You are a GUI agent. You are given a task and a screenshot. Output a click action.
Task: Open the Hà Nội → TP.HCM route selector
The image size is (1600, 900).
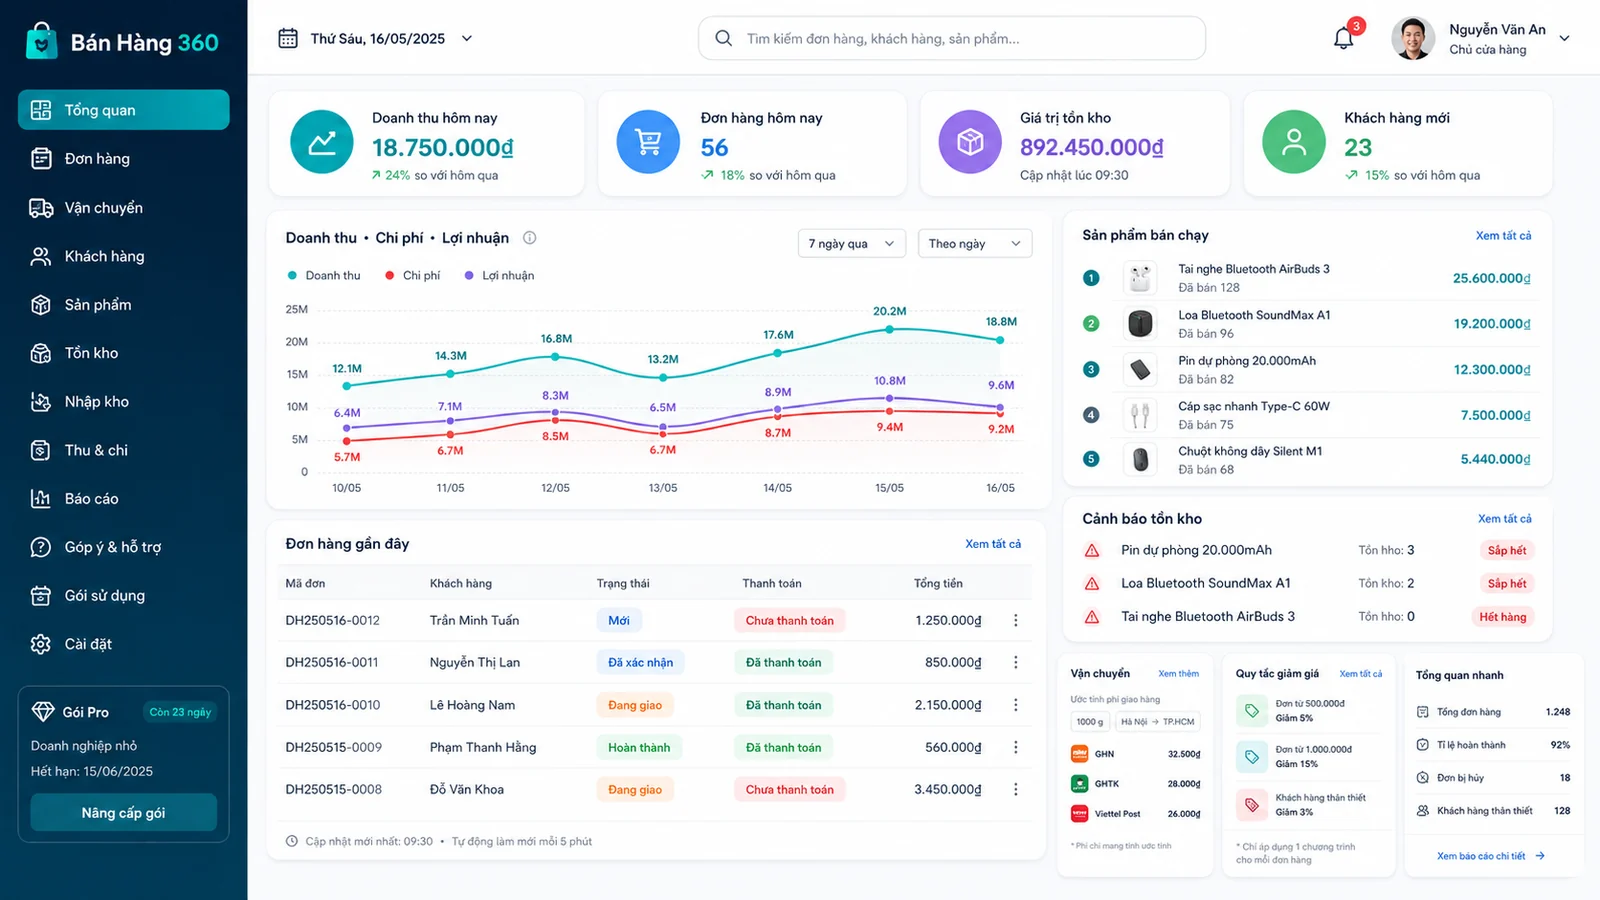coord(1157,722)
